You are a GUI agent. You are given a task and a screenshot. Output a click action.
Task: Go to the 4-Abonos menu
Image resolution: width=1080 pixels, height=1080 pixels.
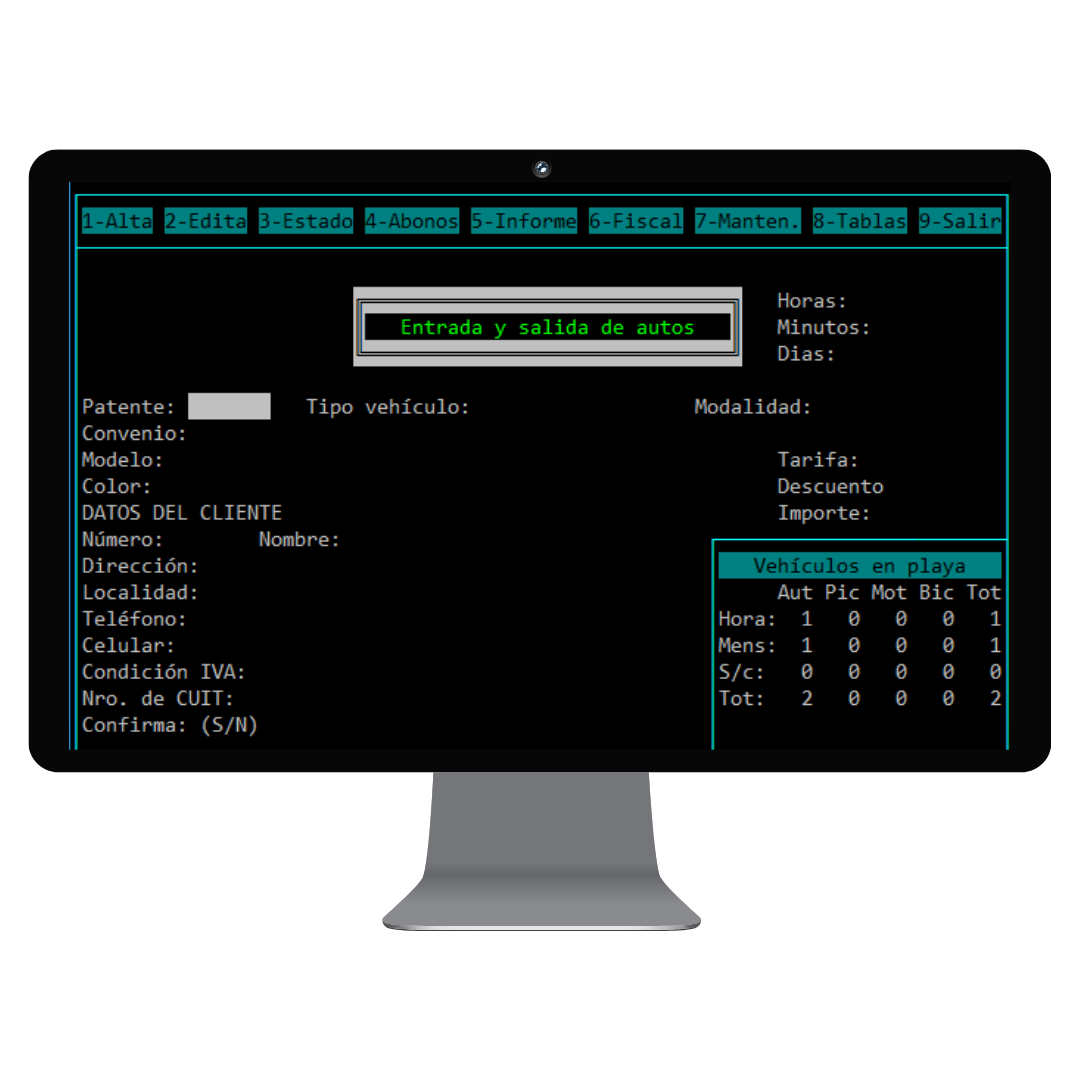point(411,221)
